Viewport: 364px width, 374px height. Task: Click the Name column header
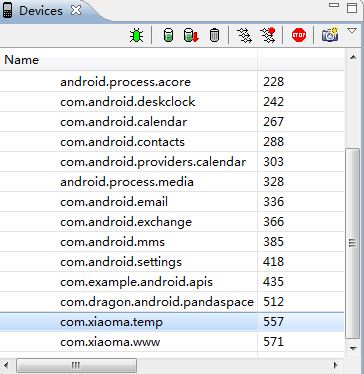(129, 60)
